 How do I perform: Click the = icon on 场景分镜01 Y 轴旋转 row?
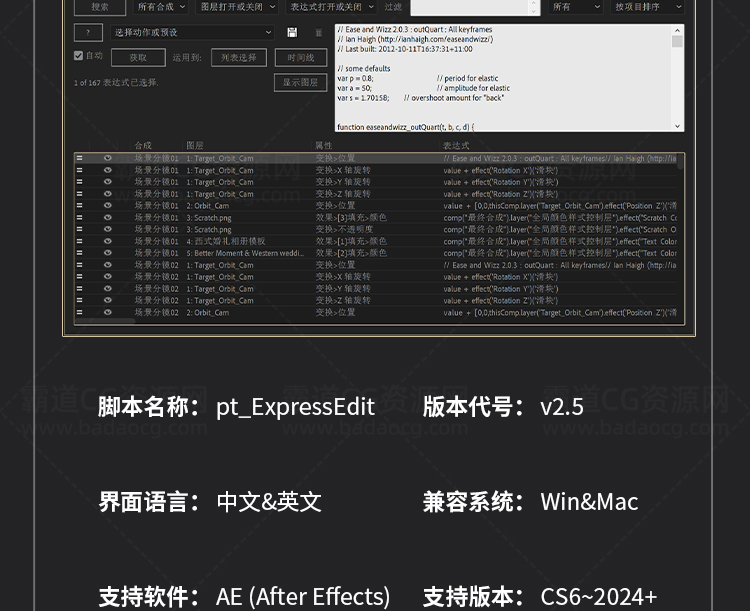(79, 182)
